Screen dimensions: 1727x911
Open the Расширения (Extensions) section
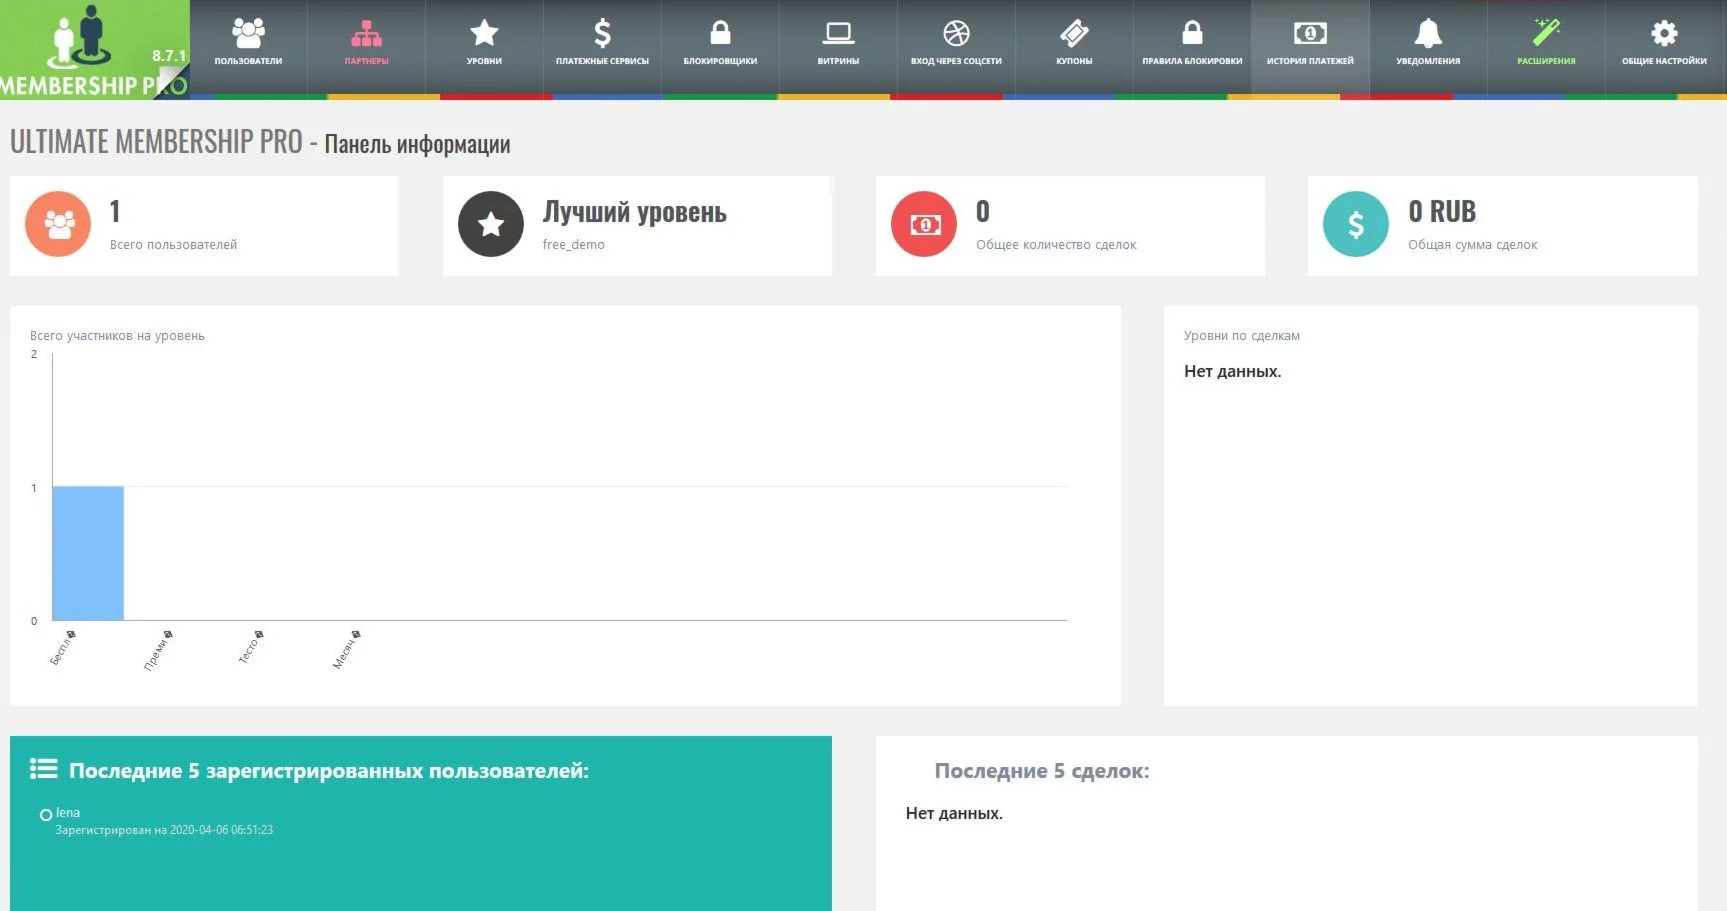(1545, 45)
